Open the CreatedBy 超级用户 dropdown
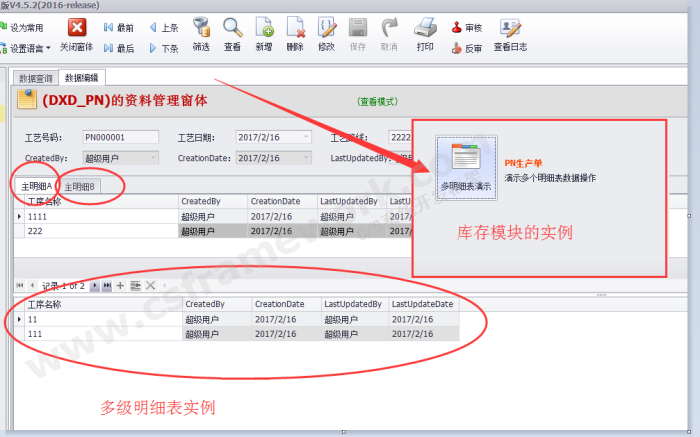This screenshot has width=700, height=437. pos(153,158)
